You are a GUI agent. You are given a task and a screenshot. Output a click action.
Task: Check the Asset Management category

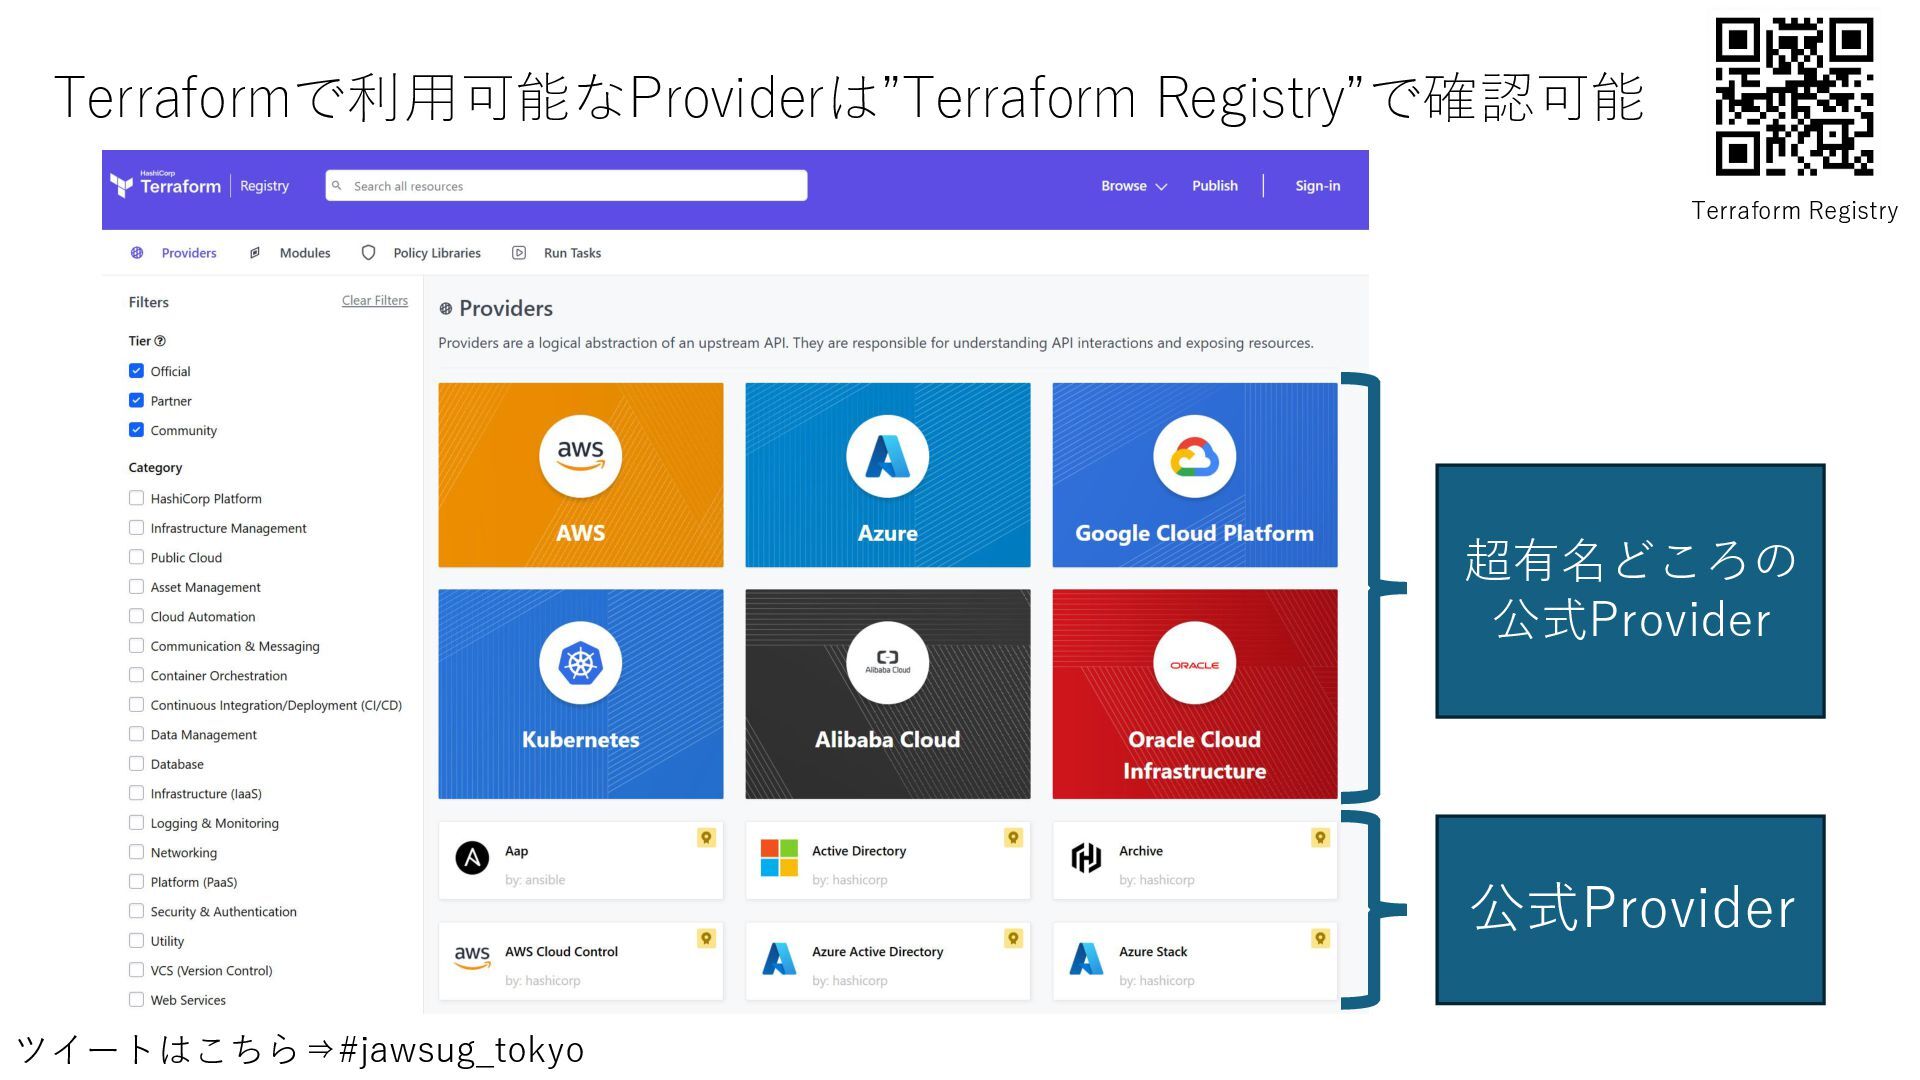tap(136, 587)
